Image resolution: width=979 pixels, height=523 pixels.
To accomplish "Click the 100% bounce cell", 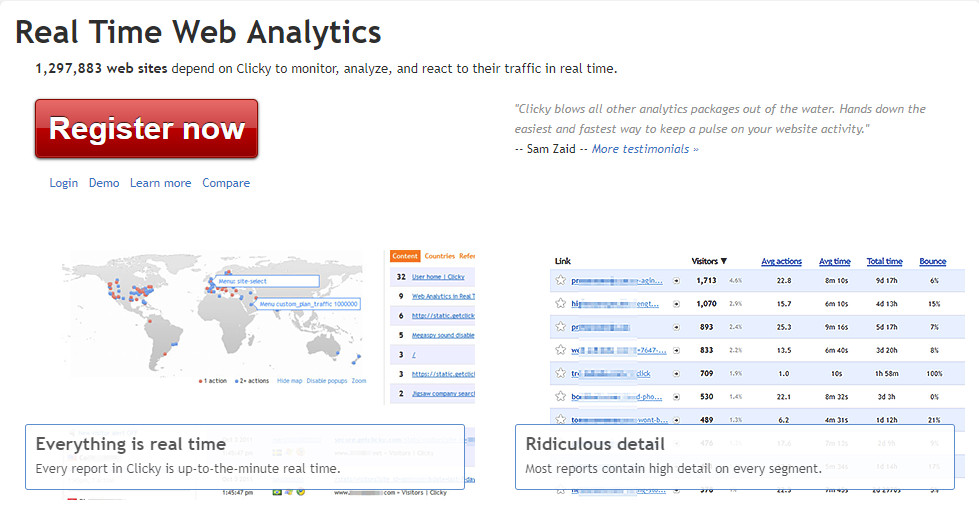I will tap(934, 374).
